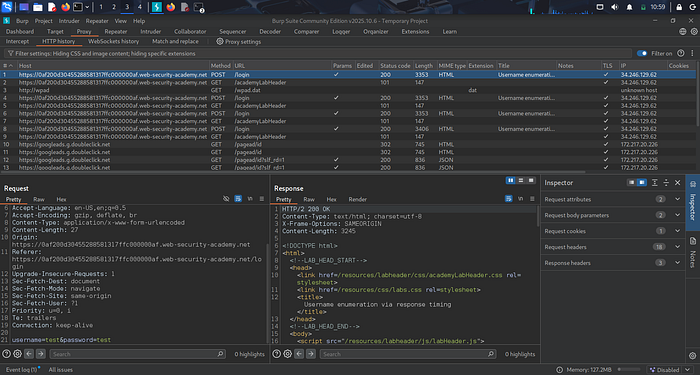The width and height of the screenshot is (700, 375).
Task: Go to previous Request search match
Action: click(29, 354)
